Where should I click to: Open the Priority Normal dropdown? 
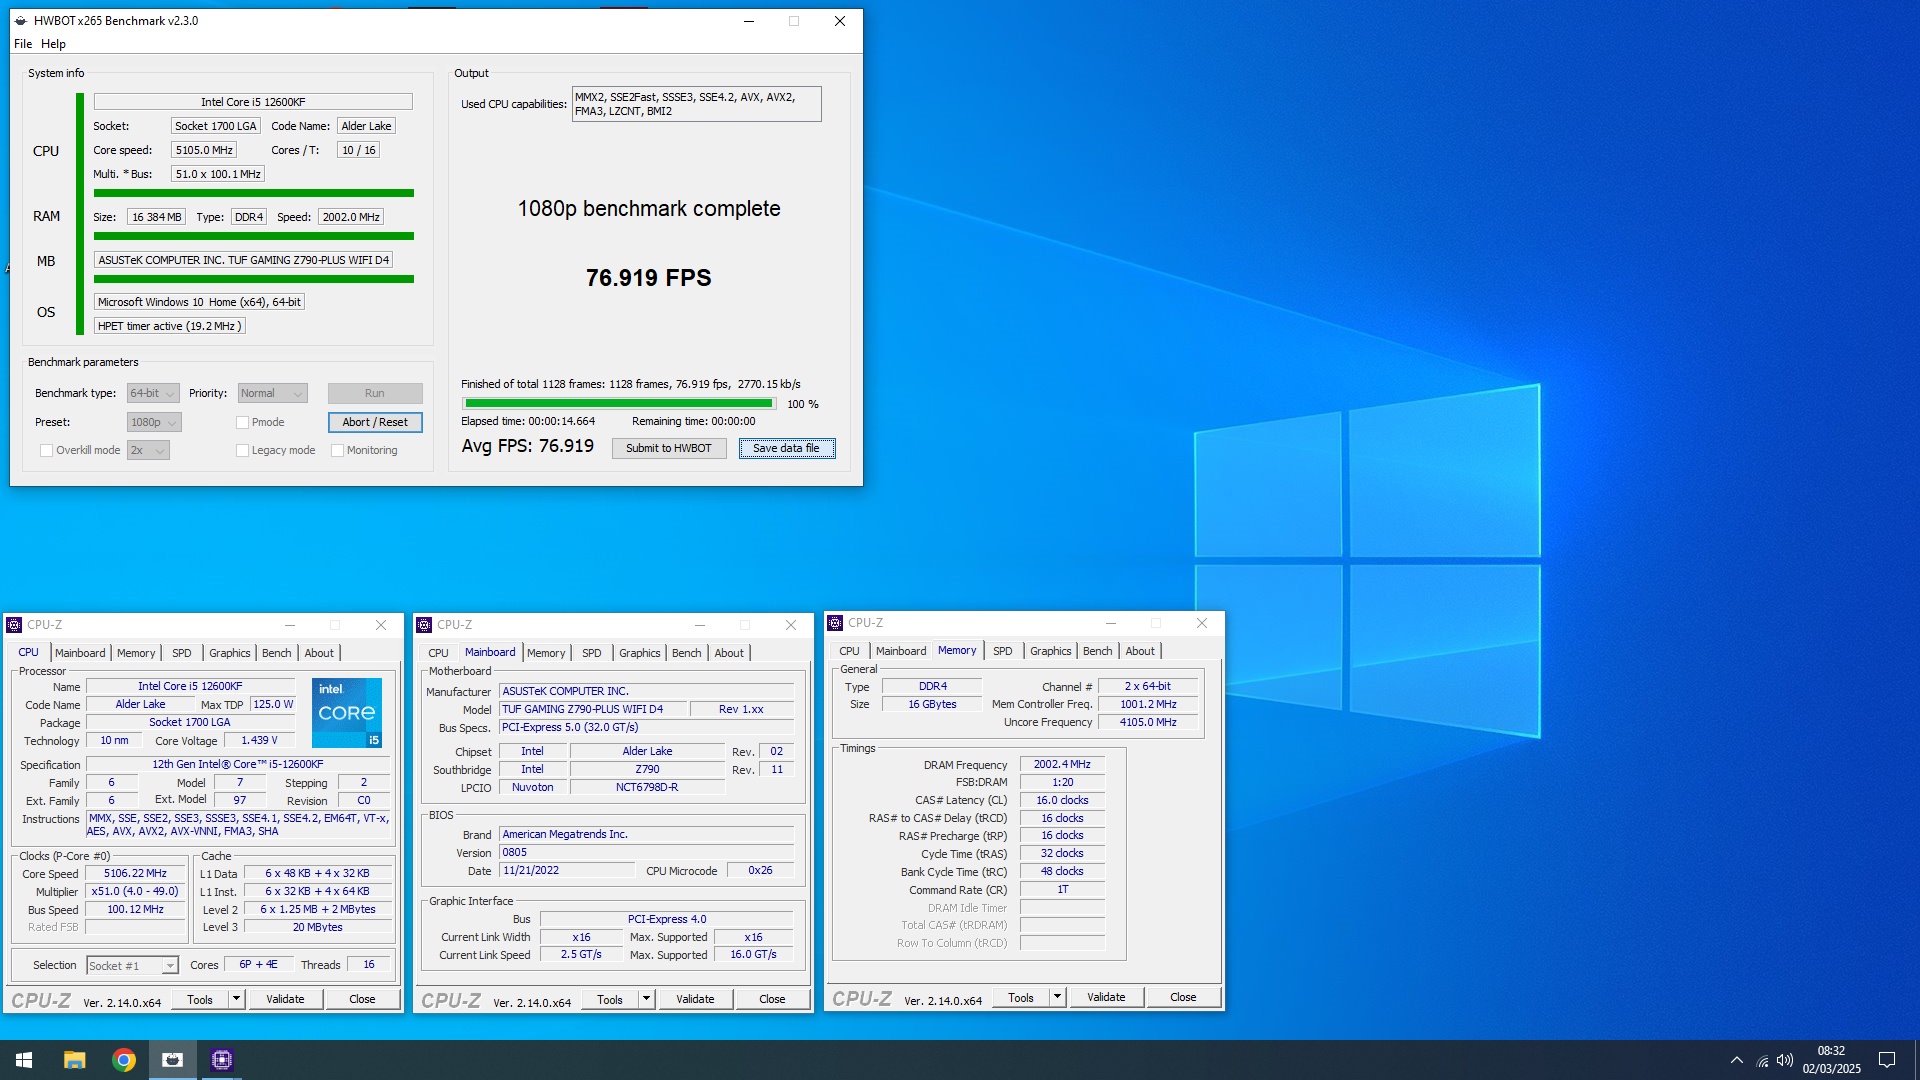pyautogui.click(x=272, y=394)
